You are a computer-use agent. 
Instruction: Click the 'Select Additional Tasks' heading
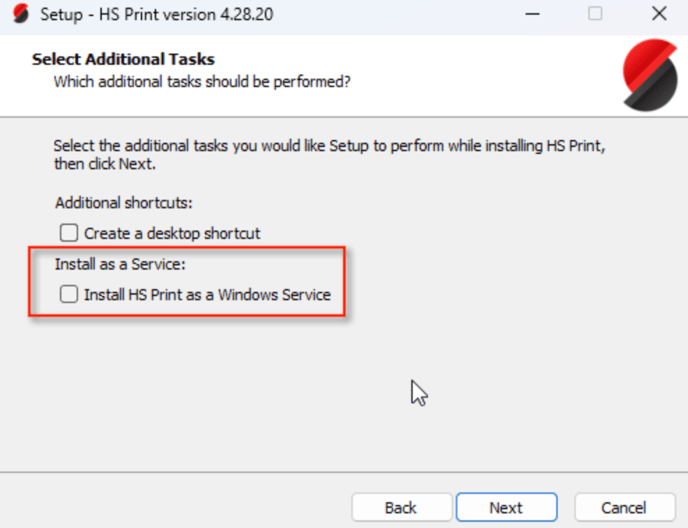[x=123, y=59]
